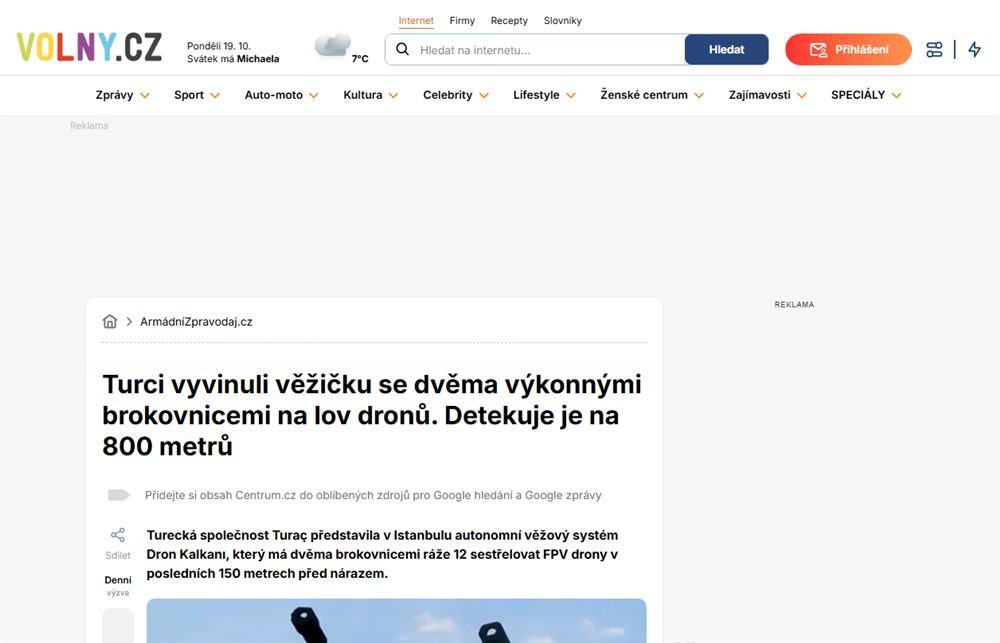Viewport: 1000px width, 643px height.
Task: Expand the Celebrity menu chevron
Action: coord(484,96)
